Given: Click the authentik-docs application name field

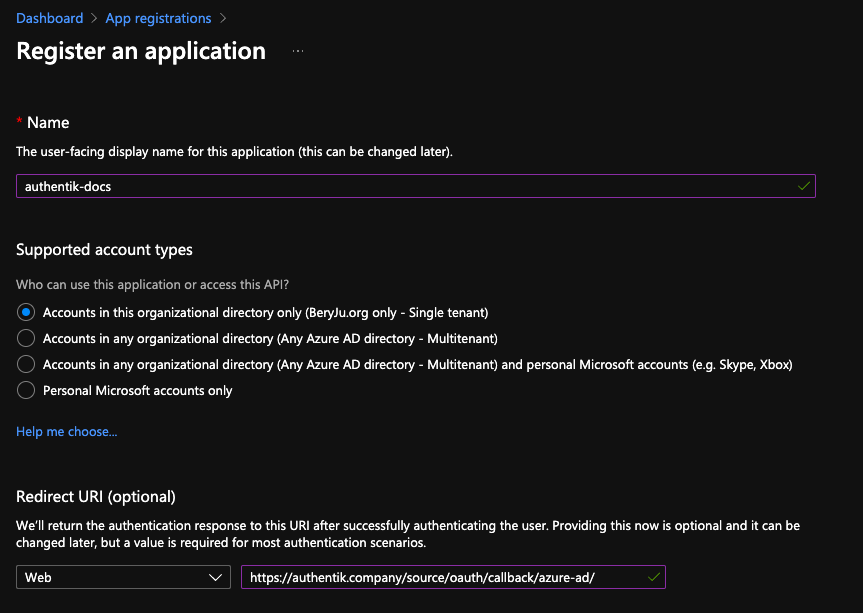Looking at the screenshot, I should tap(400, 186).
